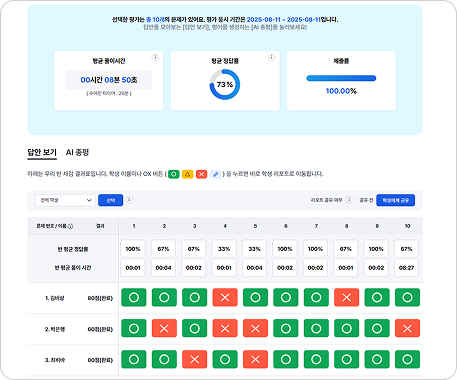Viewport: 457px width, 380px height.
Task: Open student 2's question 5 X result
Action: [x=255, y=328]
